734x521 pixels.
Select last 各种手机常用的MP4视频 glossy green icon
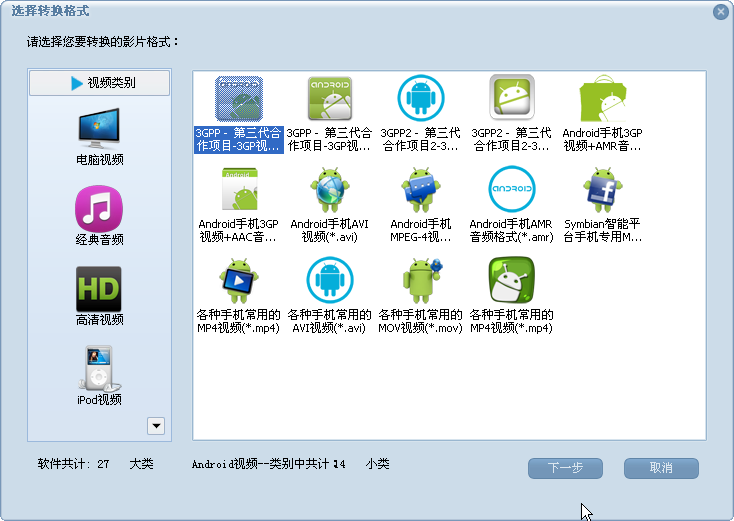point(512,279)
